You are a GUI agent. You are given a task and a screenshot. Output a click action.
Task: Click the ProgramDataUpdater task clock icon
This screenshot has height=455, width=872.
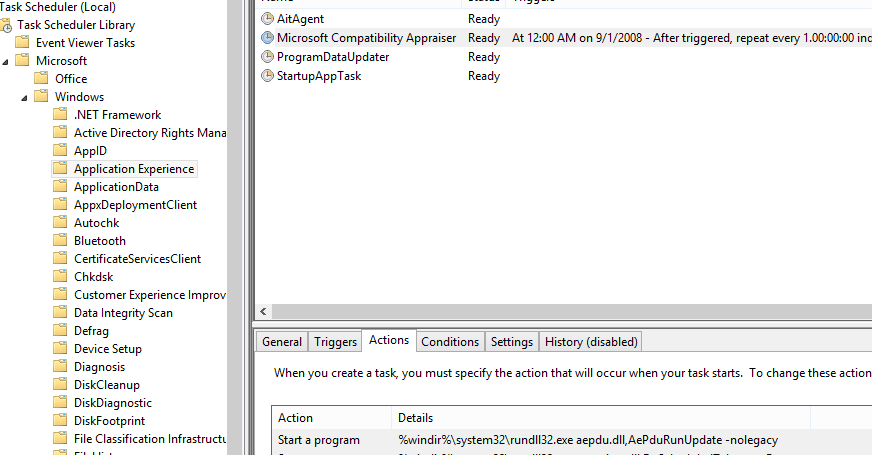(x=267, y=57)
